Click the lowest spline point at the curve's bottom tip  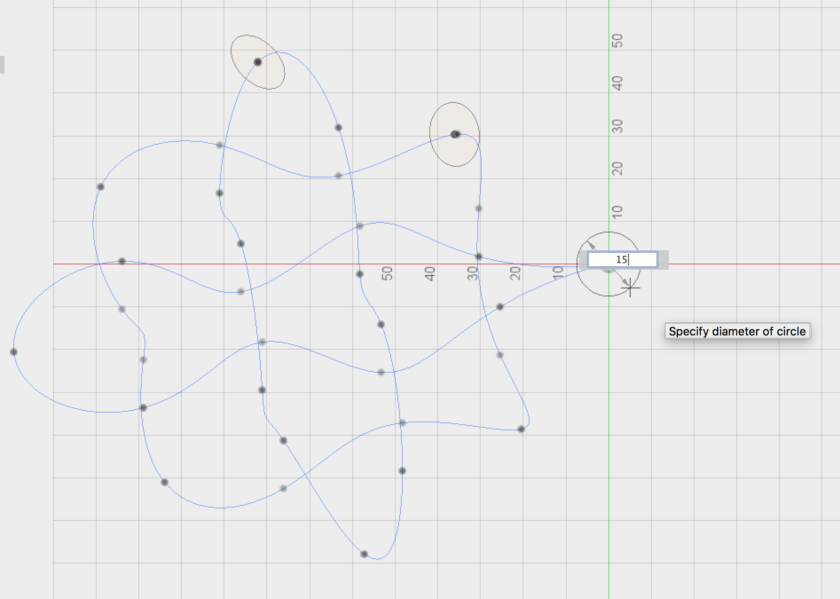pos(364,554)
